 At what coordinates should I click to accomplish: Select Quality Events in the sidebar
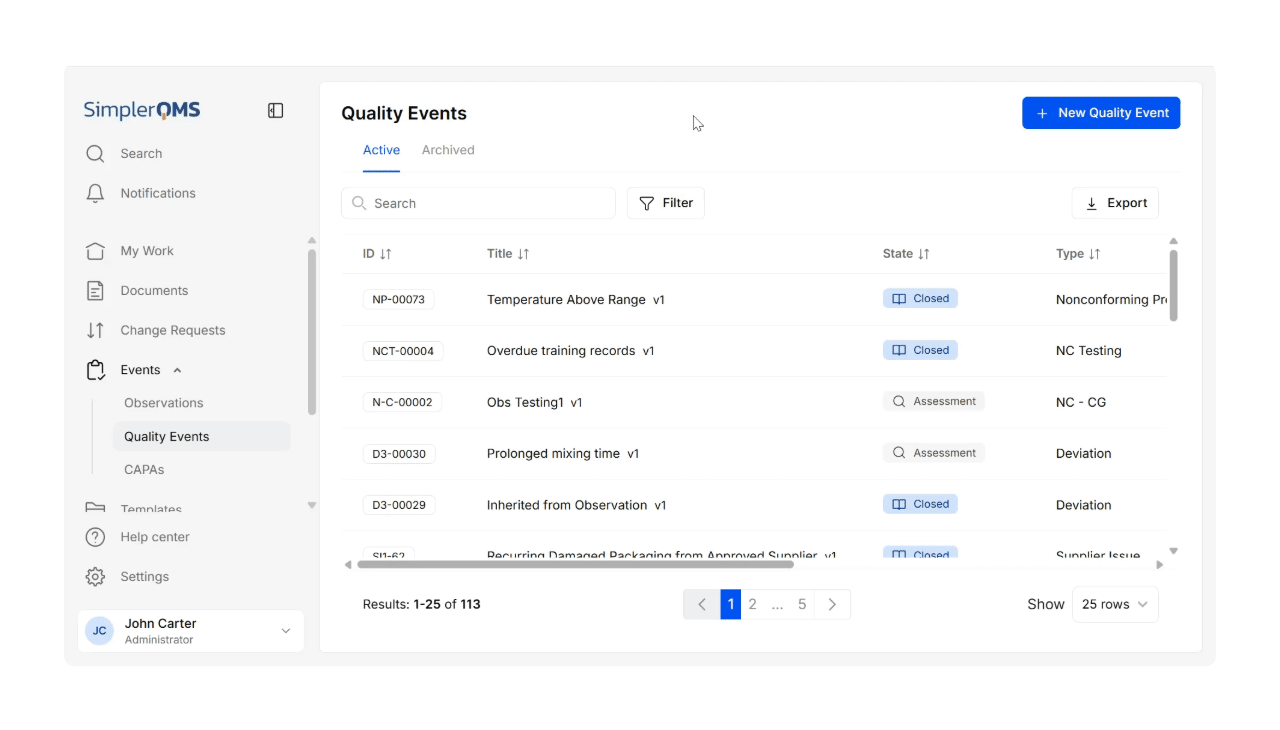[x=201, y=436]
